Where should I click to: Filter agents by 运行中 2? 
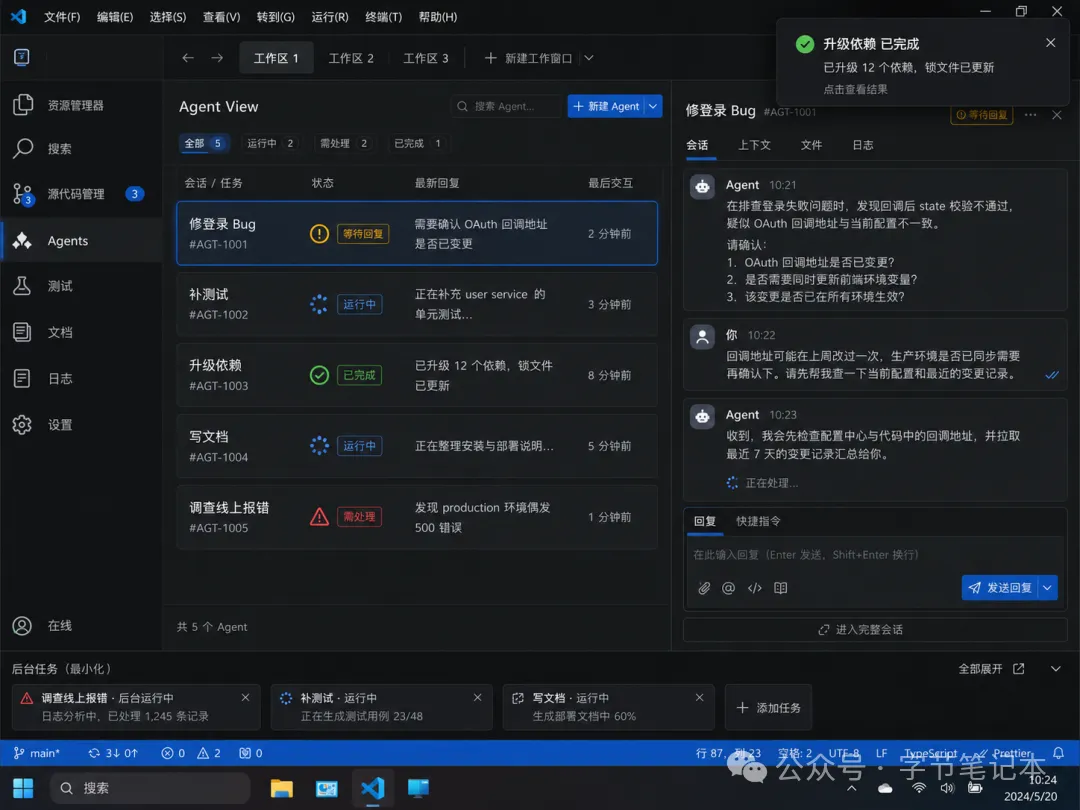point(271,143)
